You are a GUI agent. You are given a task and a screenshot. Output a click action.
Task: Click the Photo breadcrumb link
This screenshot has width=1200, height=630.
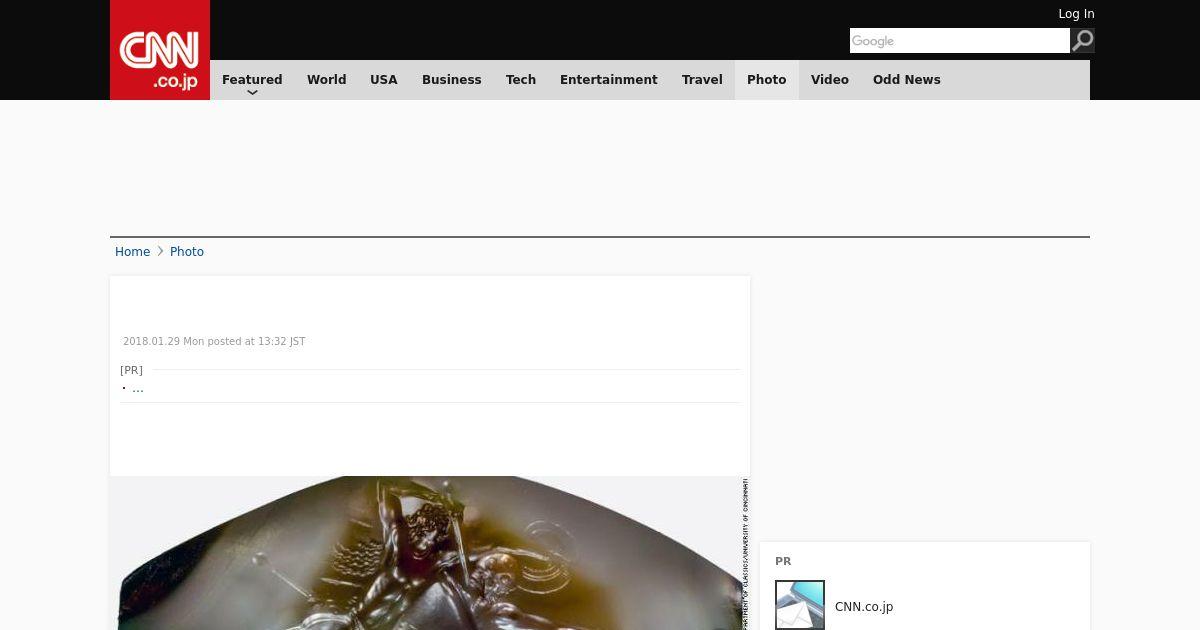point(187,252)
